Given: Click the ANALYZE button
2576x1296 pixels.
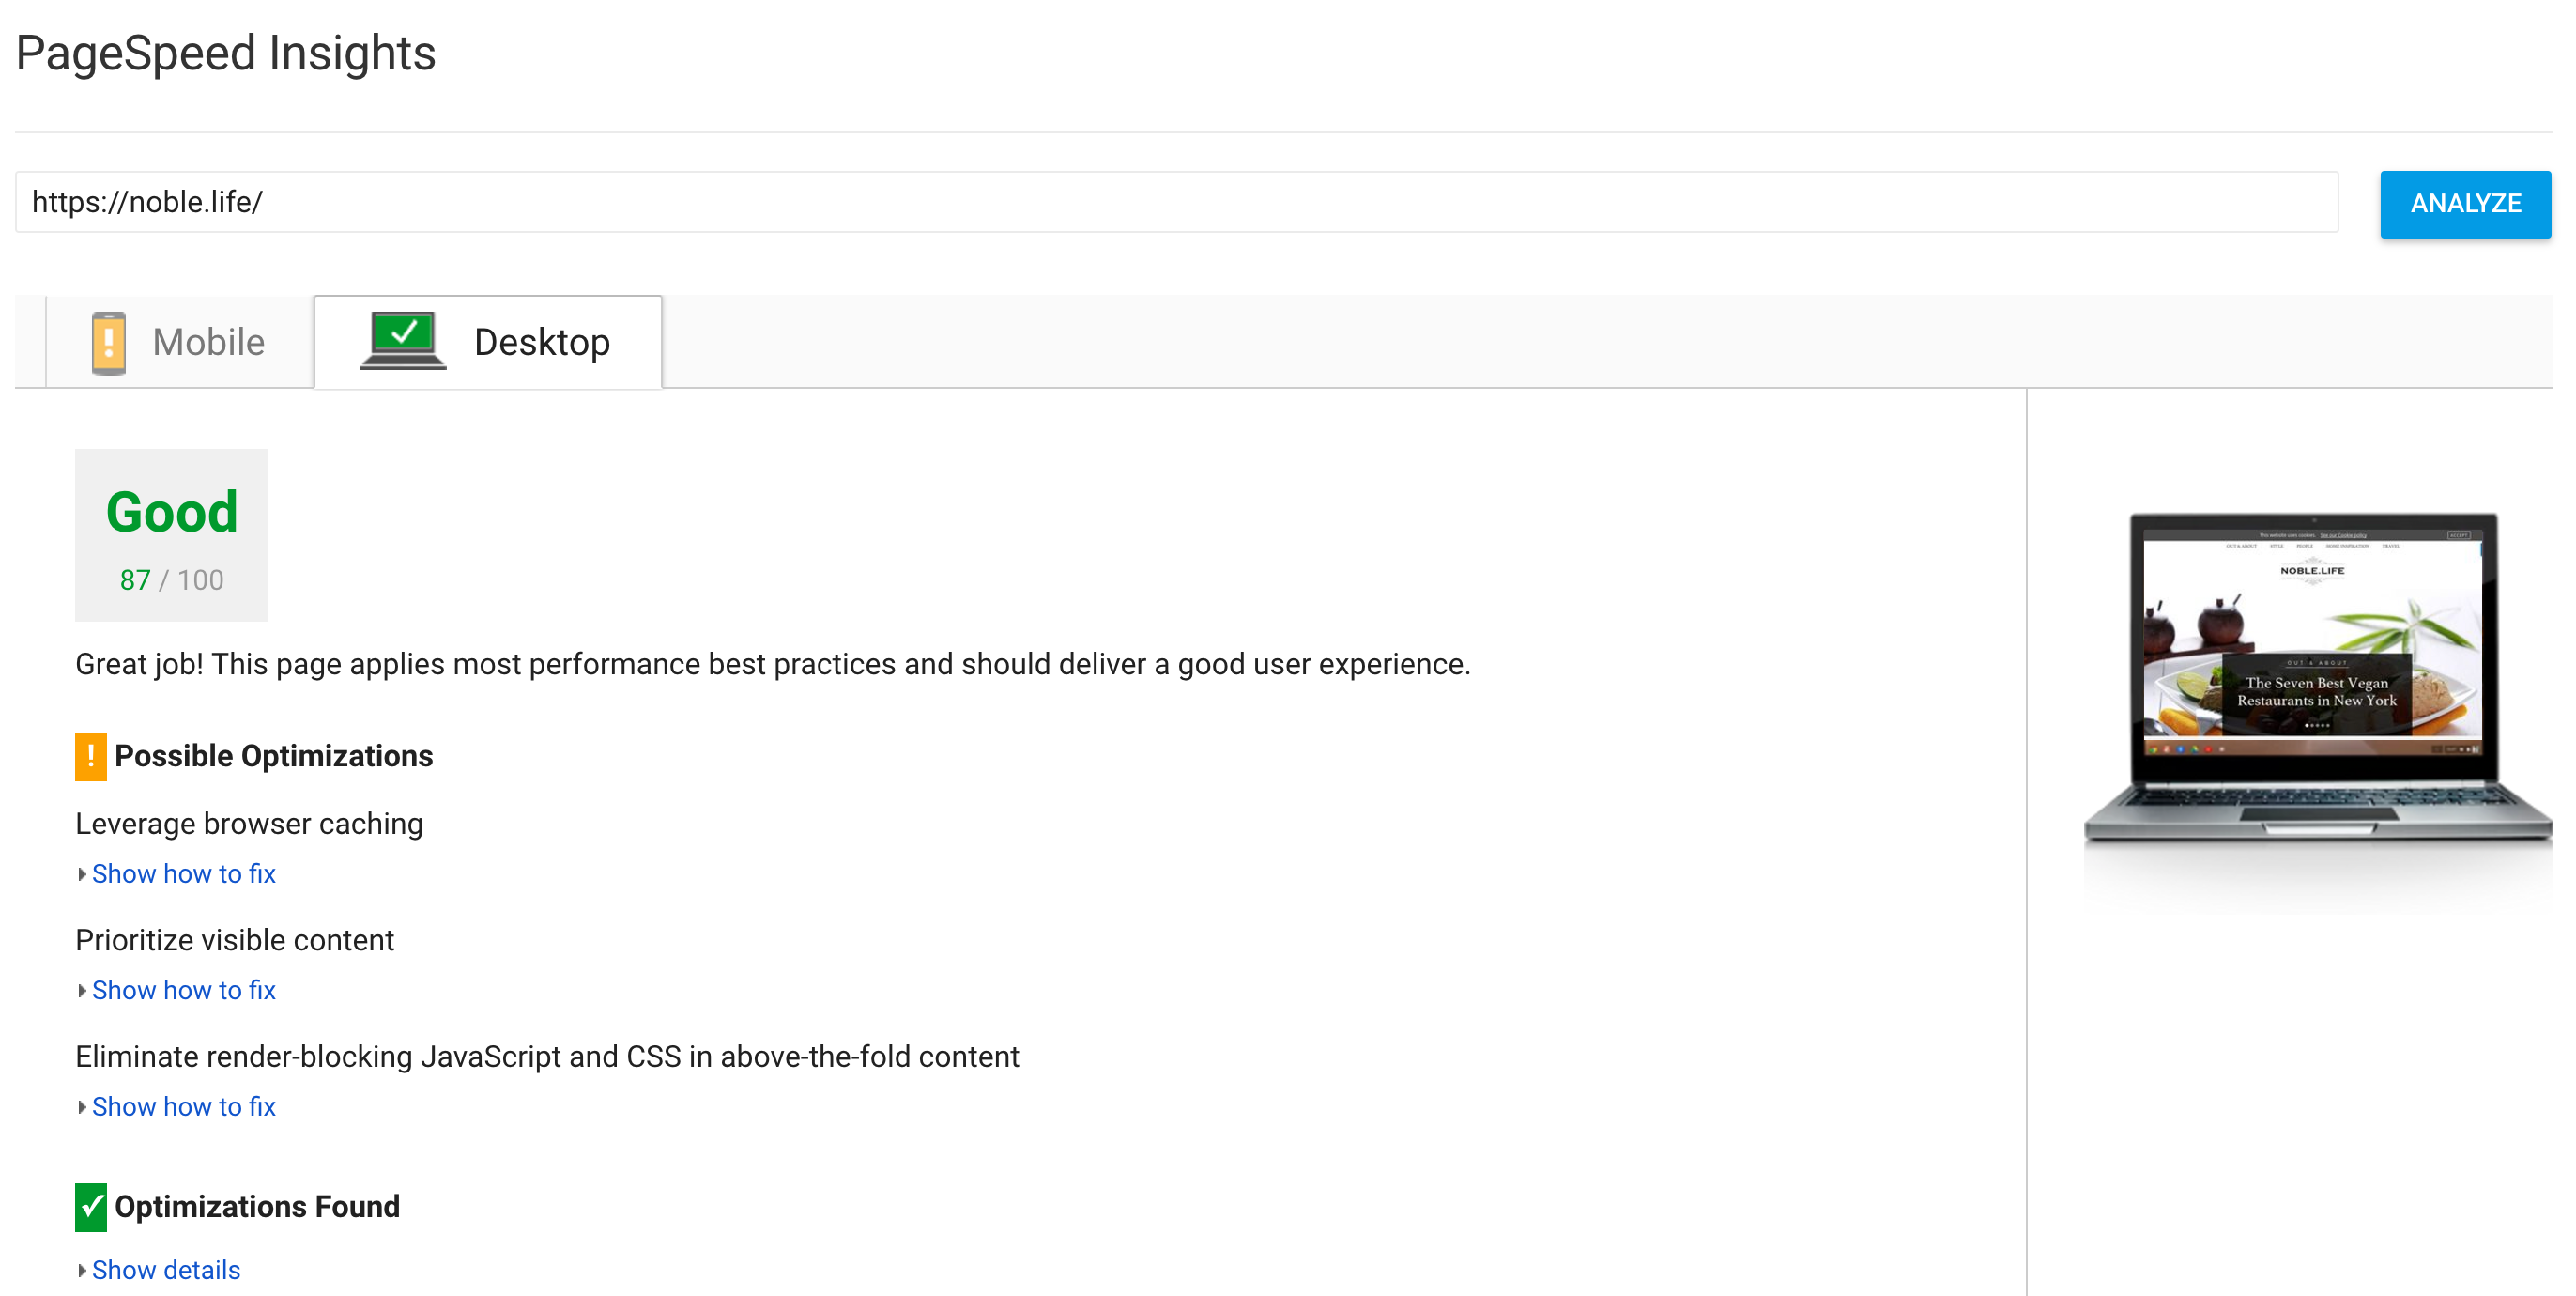Looking at the screenshot, I should 2464,204.
